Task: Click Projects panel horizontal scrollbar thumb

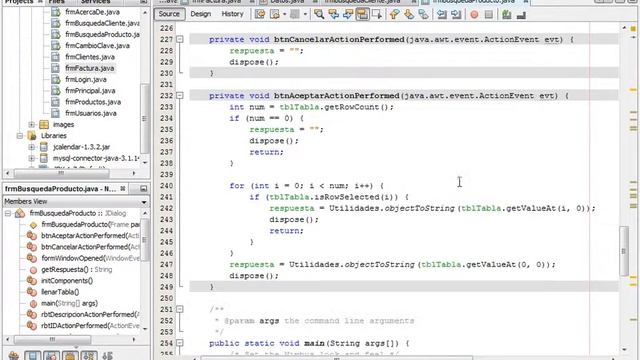Action: click(61, 173)
